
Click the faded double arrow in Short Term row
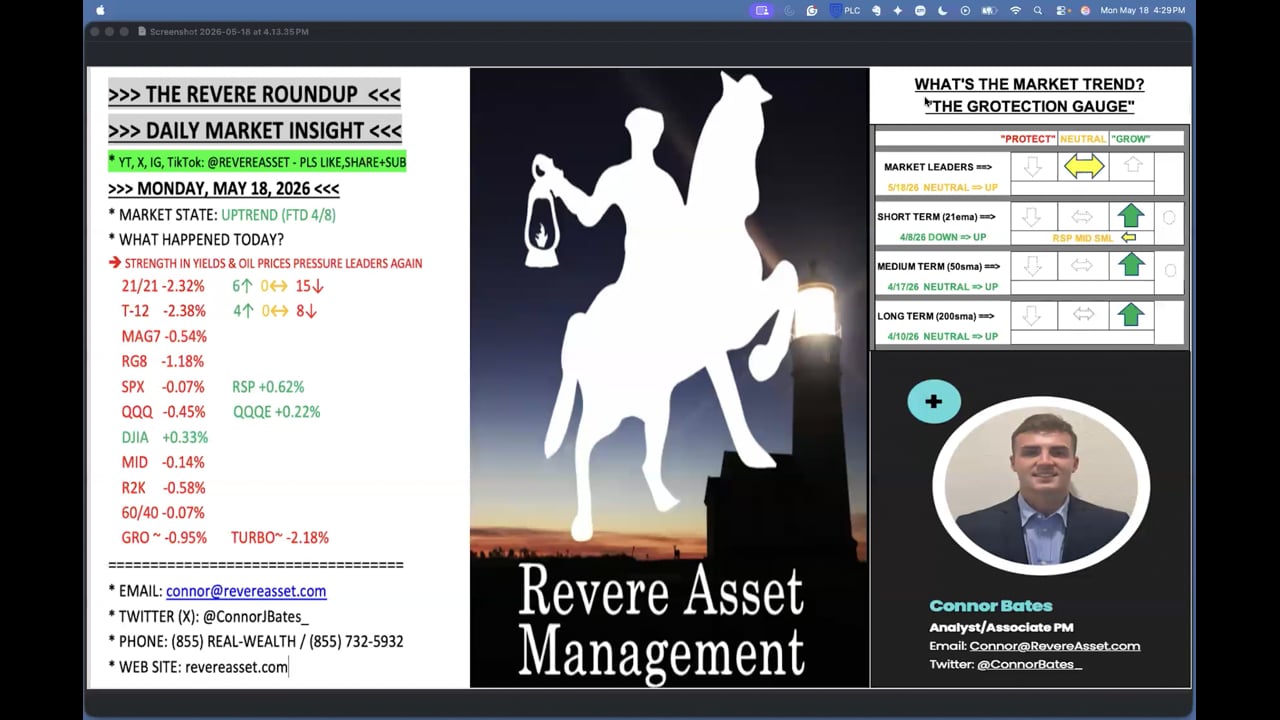pyautogui.click(x=1082, y=217)
